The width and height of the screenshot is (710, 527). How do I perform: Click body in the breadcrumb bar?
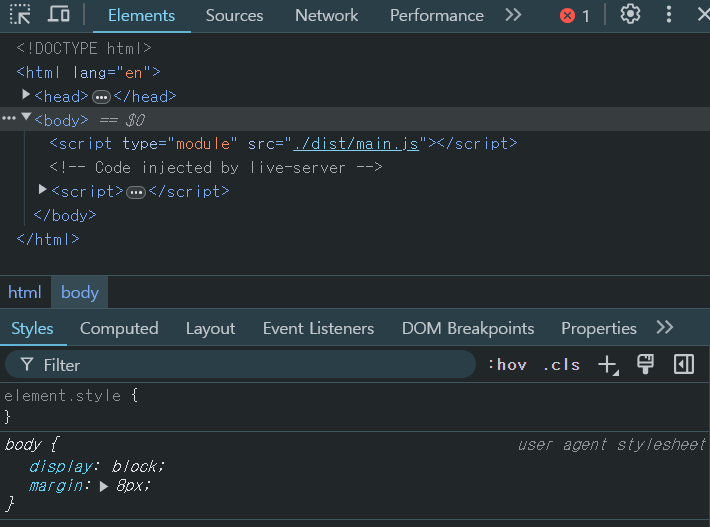coord(80,292)
